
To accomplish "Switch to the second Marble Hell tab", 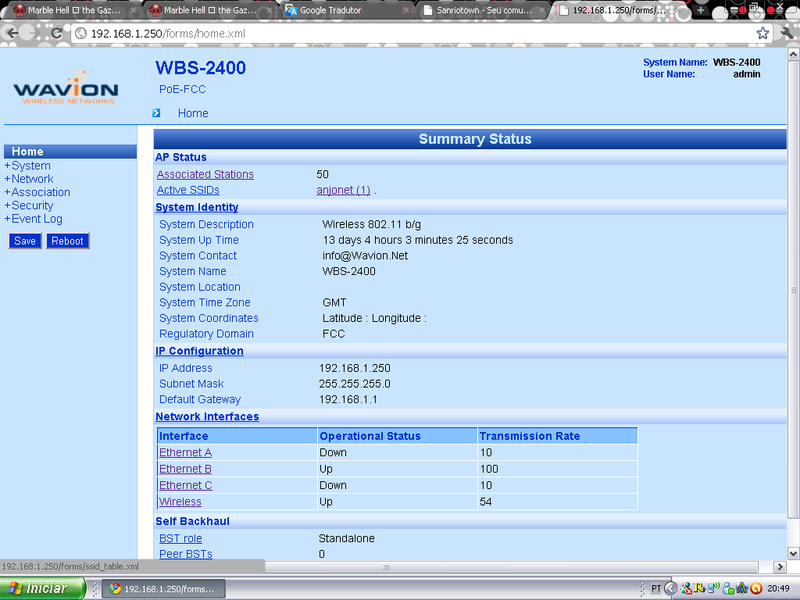I will coord(209,10).
